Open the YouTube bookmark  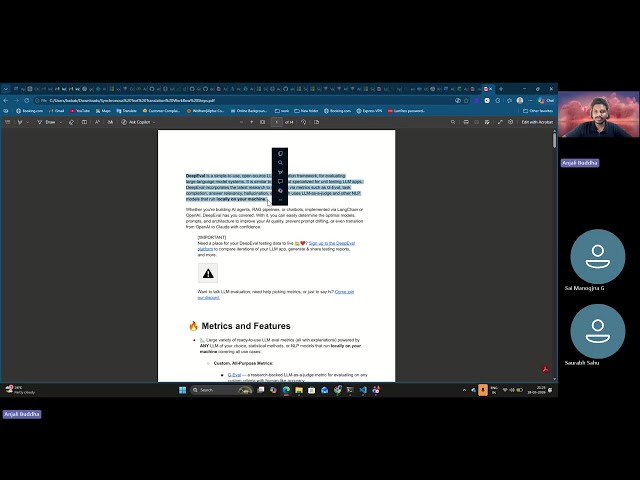80,111
